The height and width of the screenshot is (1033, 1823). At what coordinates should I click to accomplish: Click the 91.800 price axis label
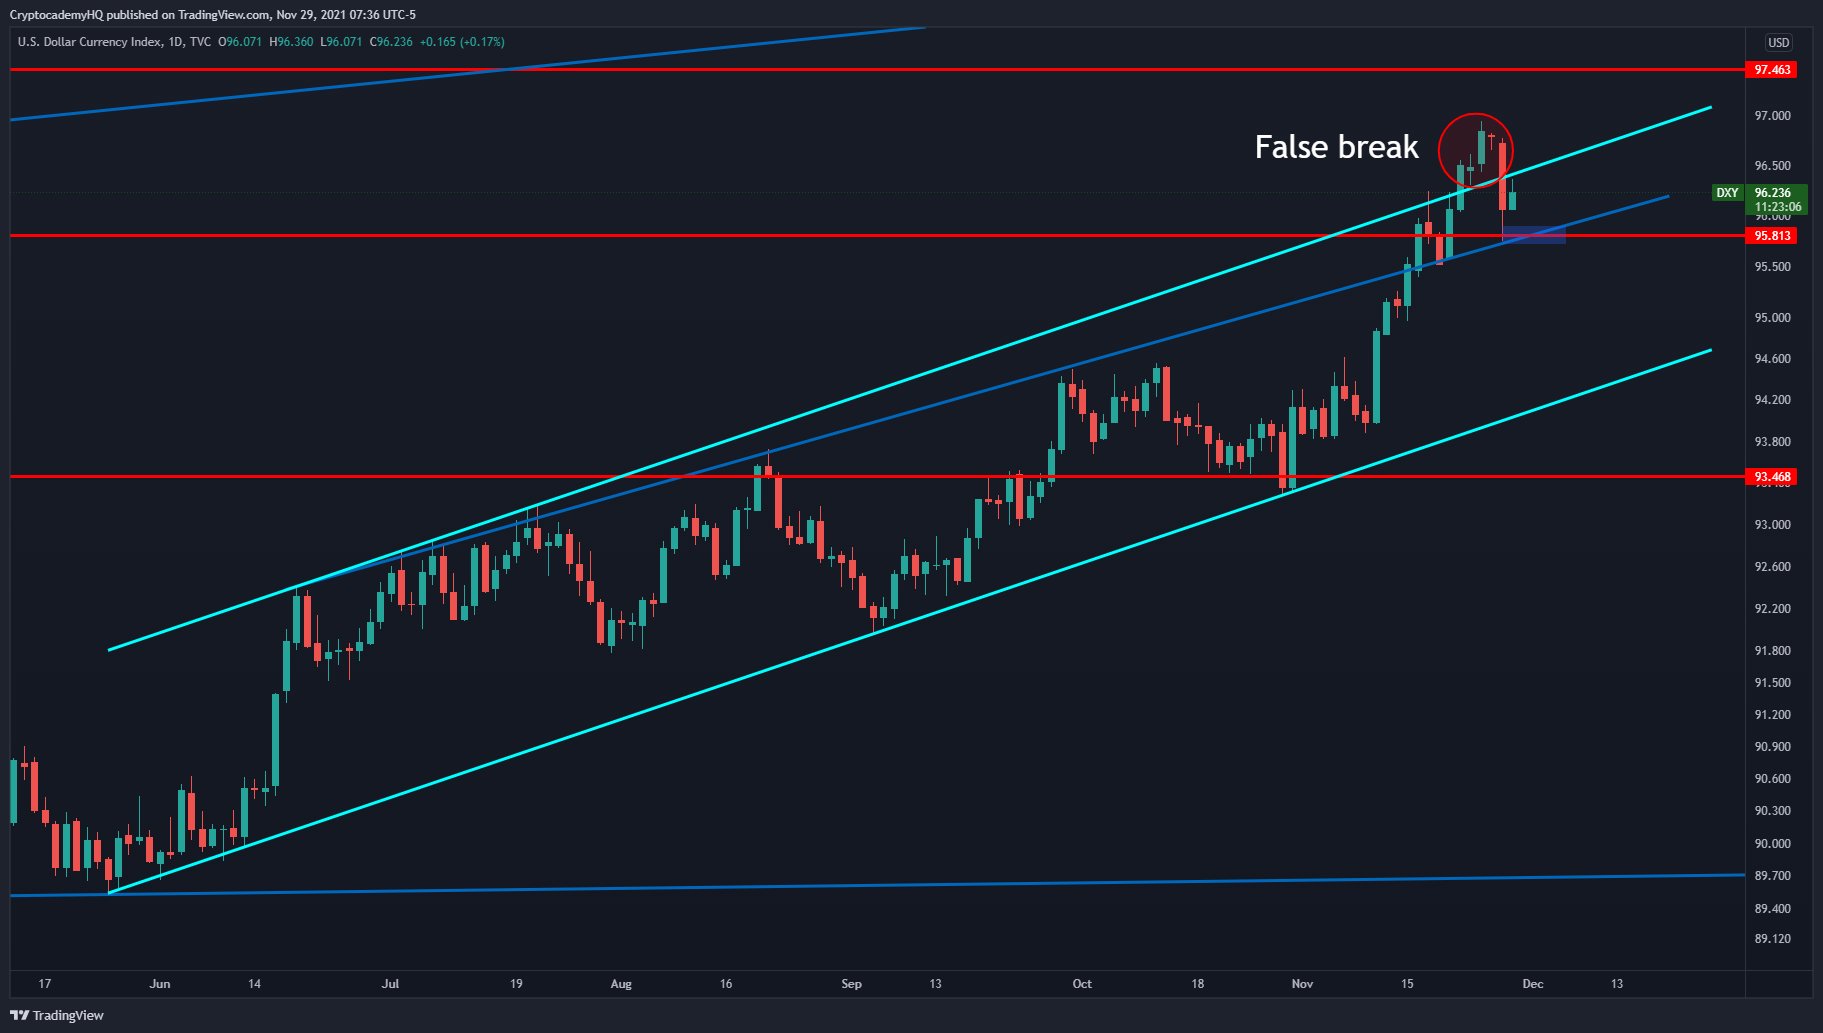click(x=1772, y=651)
